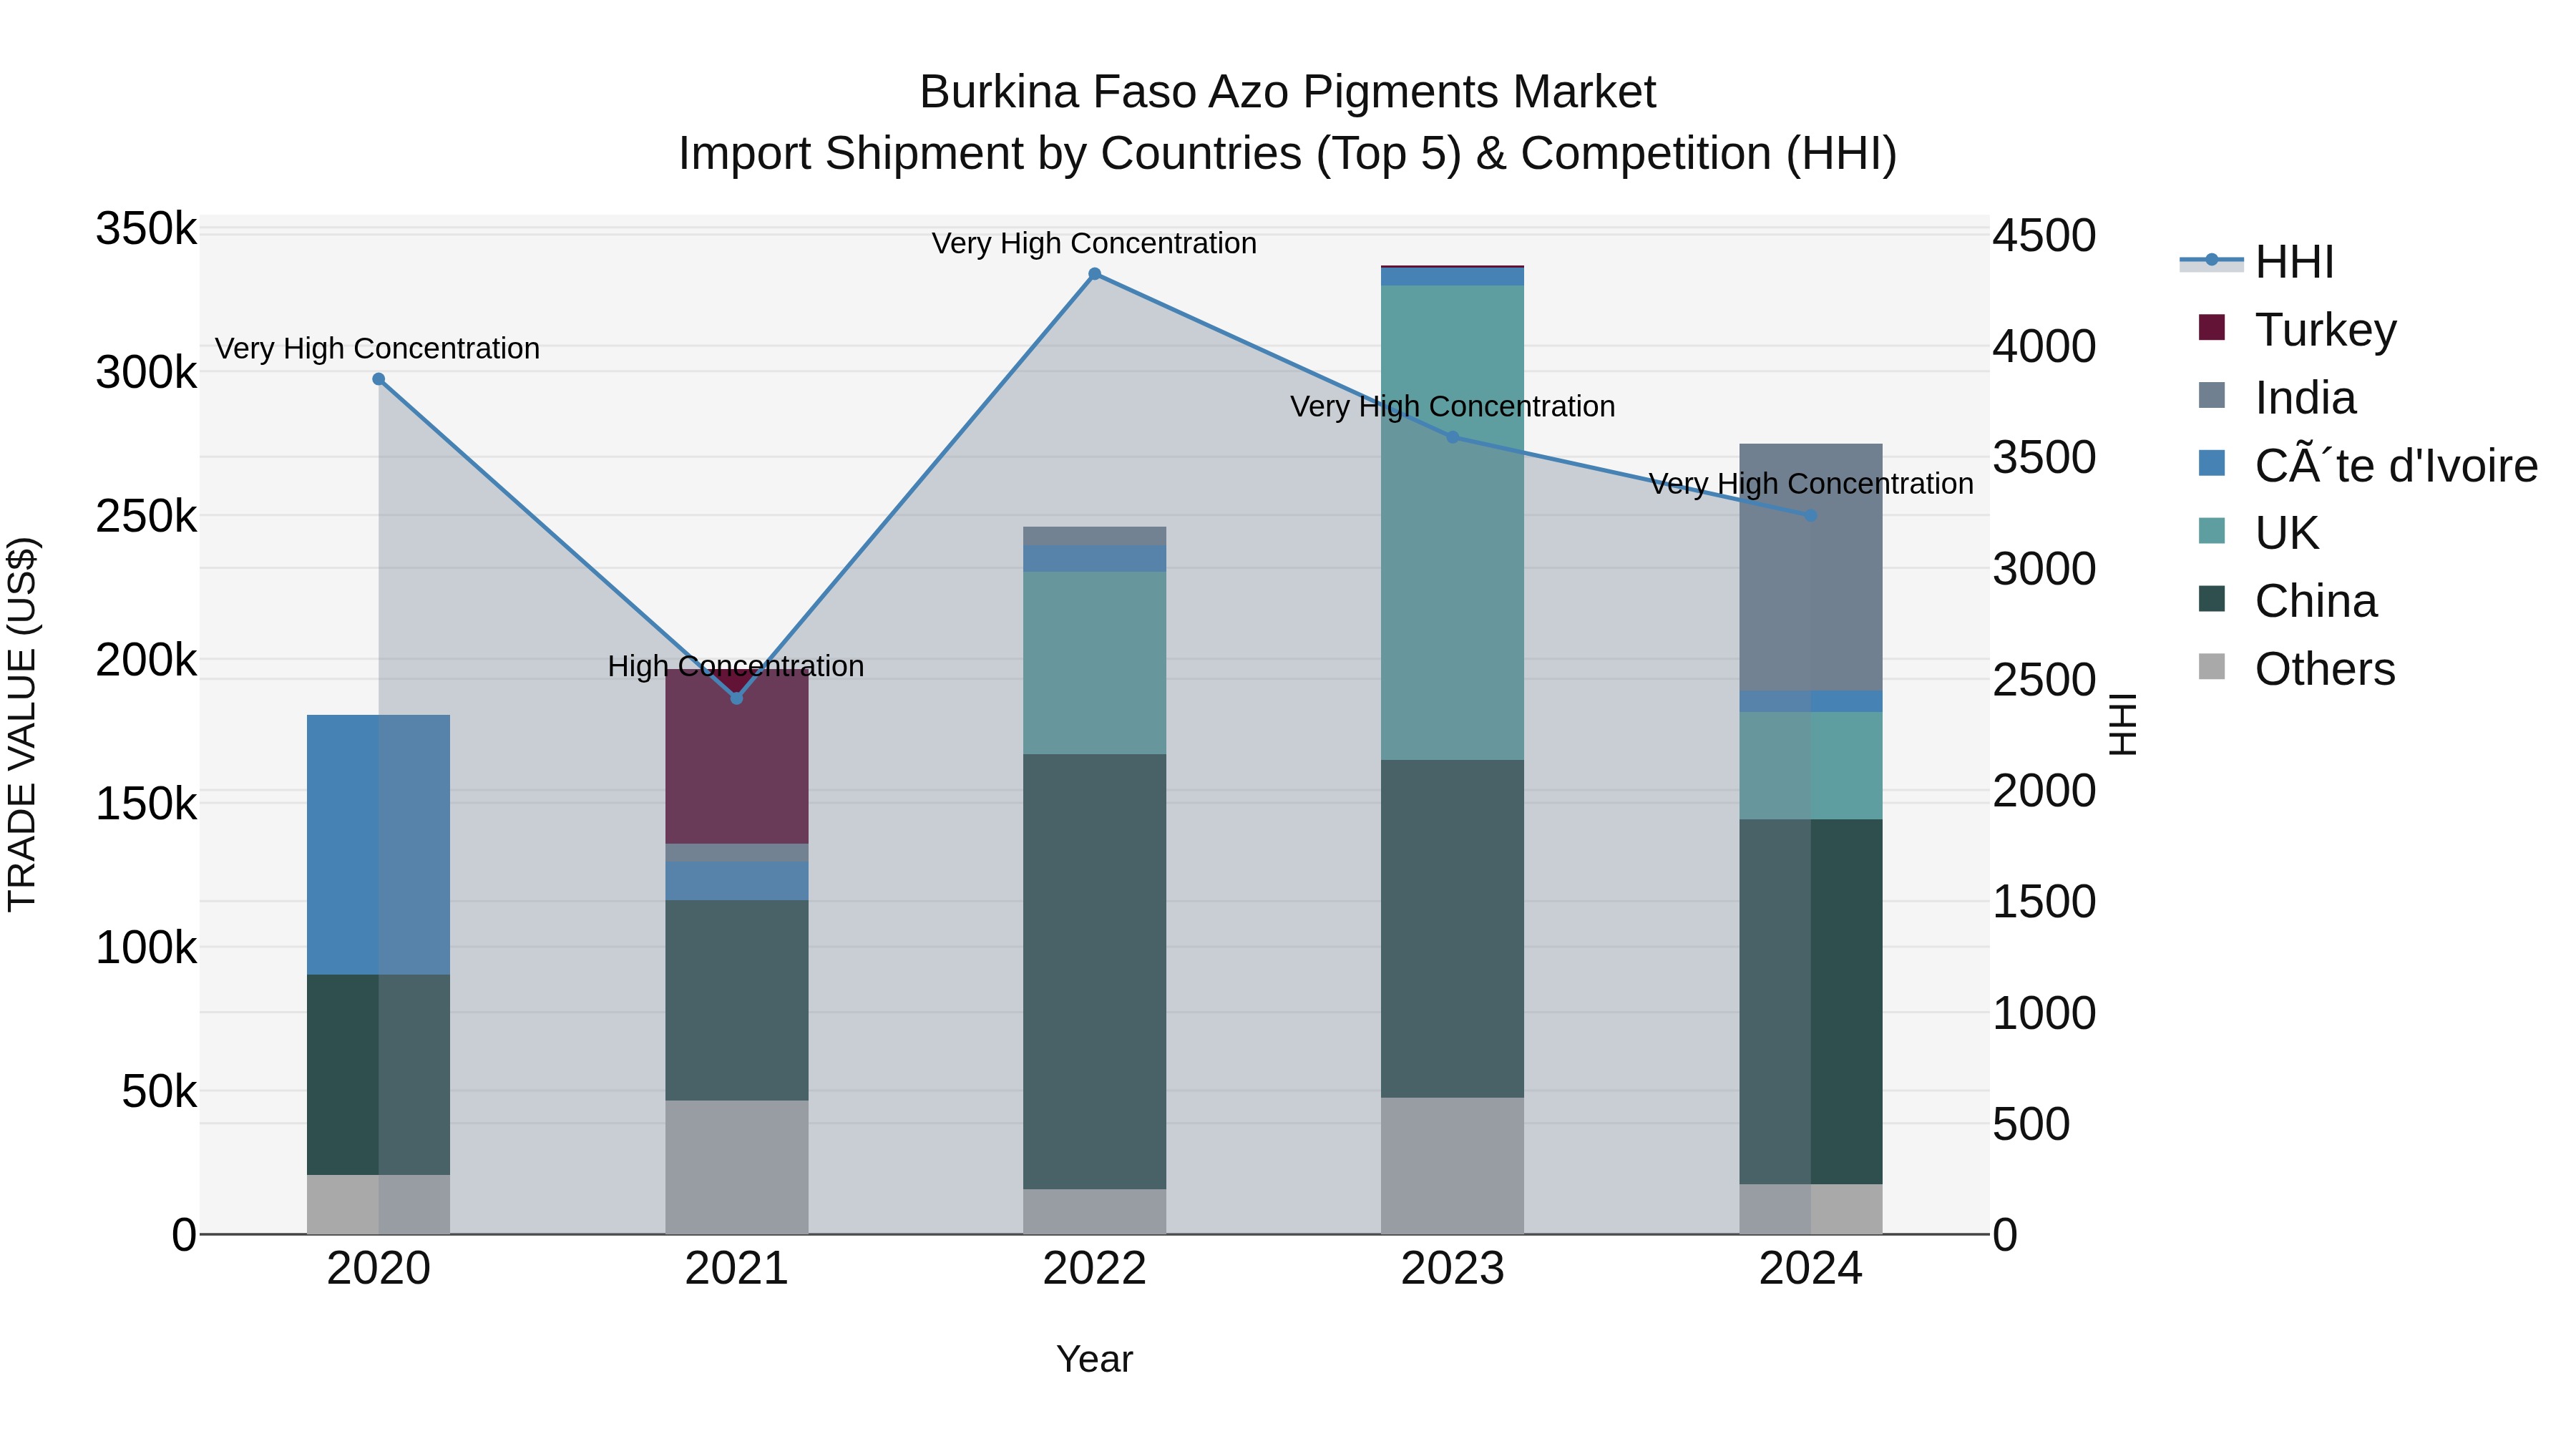2576x1449 pixels.
Task: Click the Turkey maroon legend swatch
Action: coord(2212,327)
